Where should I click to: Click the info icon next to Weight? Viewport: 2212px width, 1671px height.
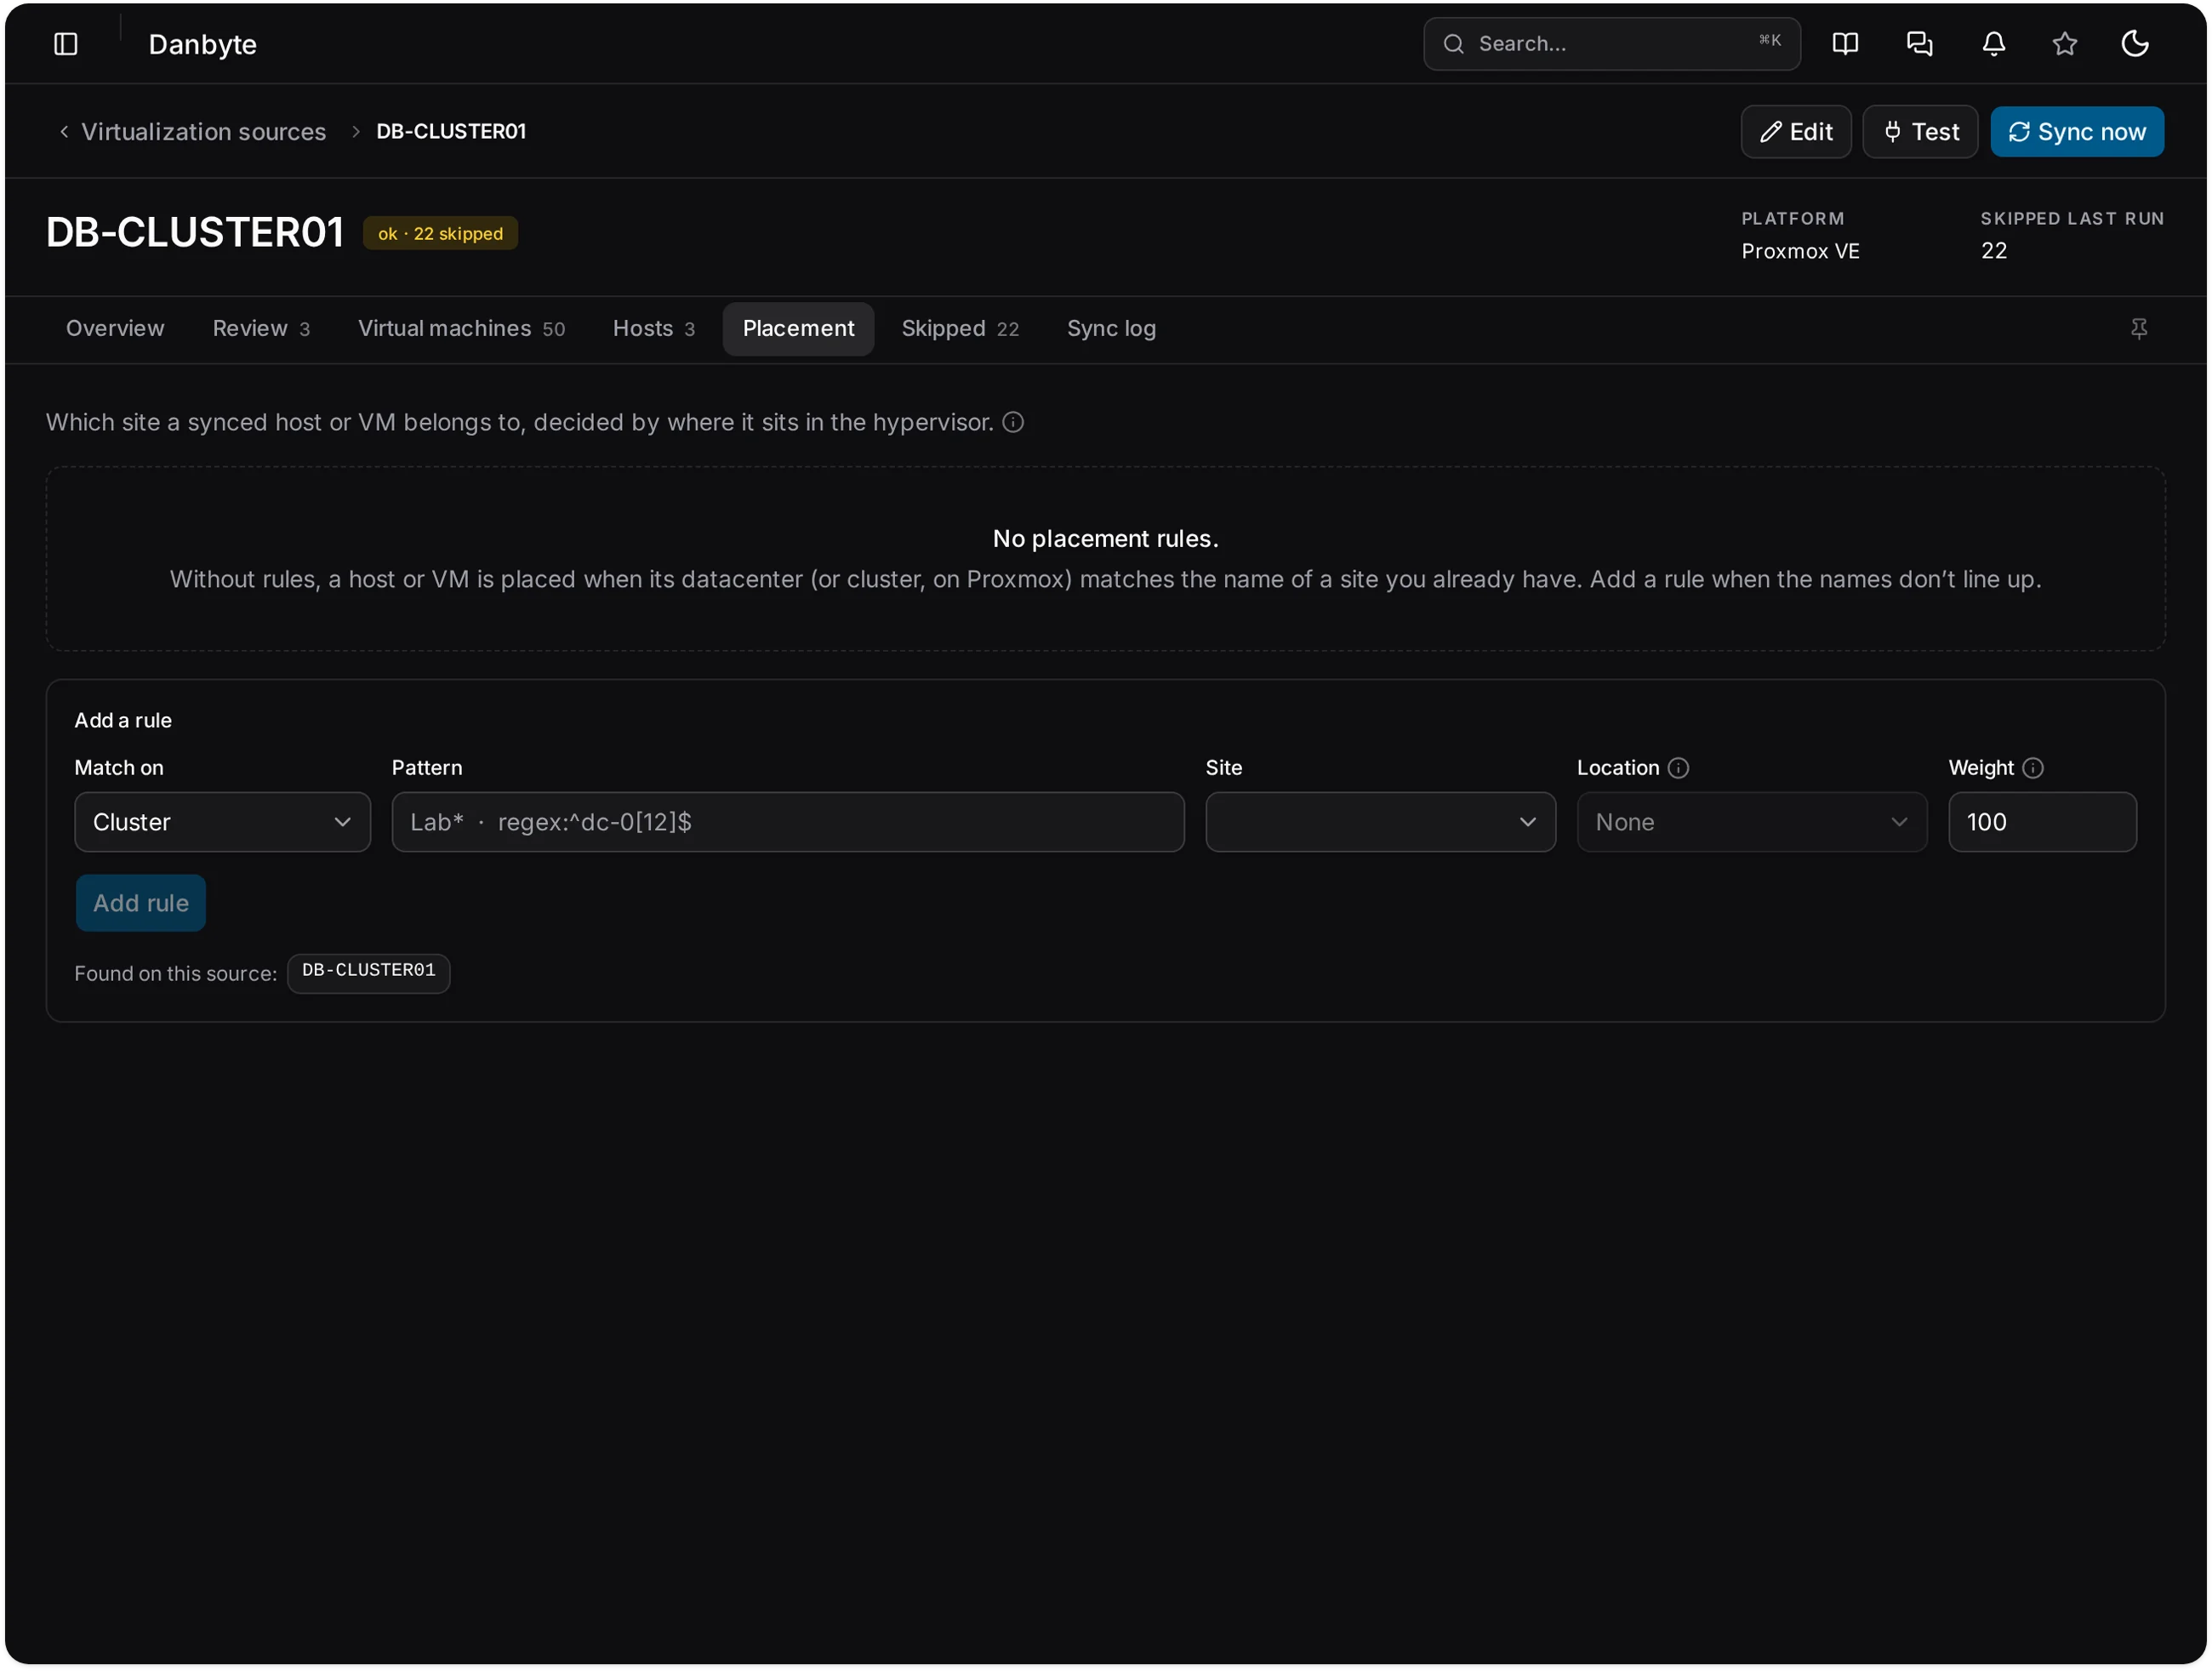(2032, 768)
